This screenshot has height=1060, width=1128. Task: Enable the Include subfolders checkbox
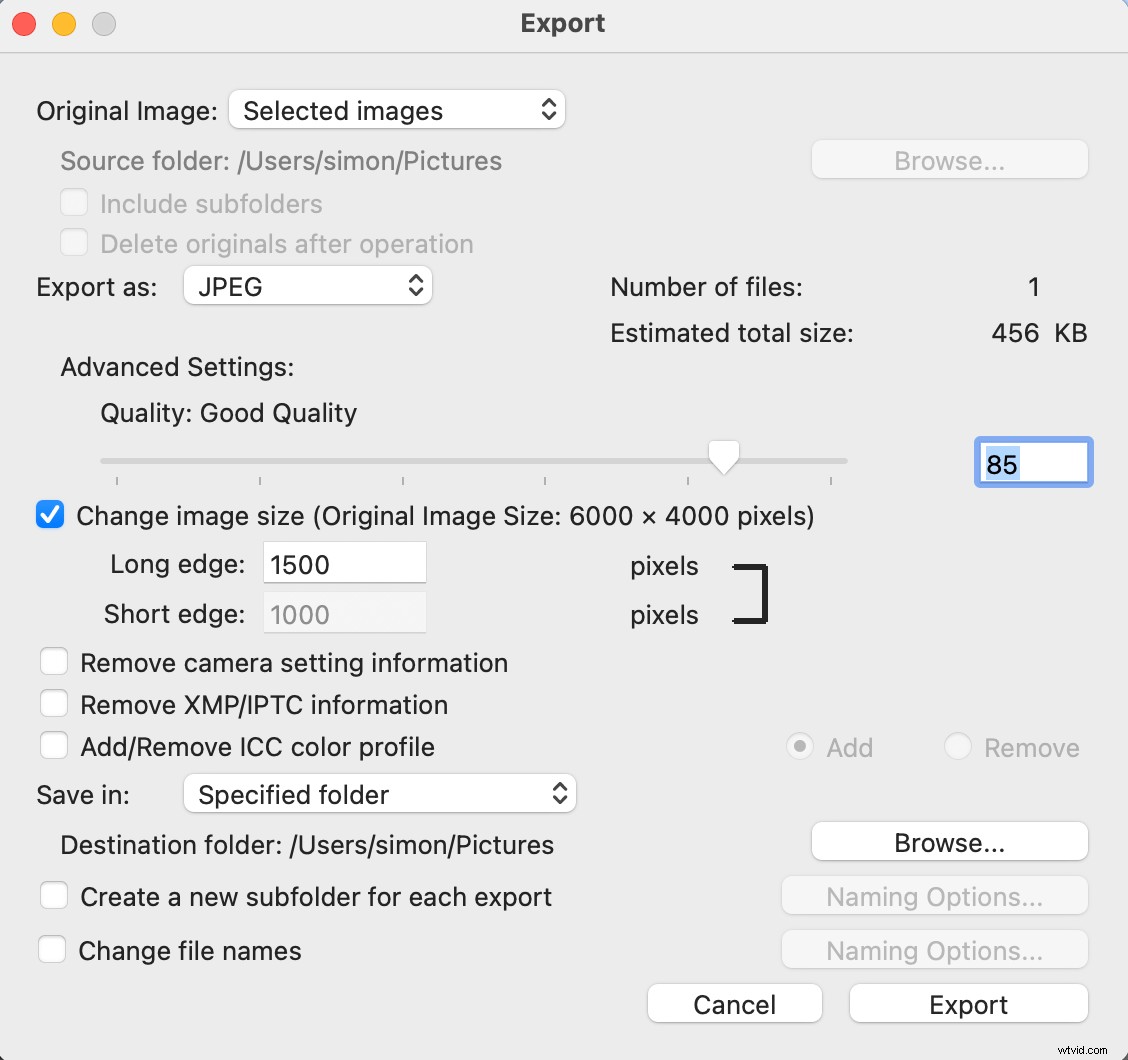pos(74,202)
